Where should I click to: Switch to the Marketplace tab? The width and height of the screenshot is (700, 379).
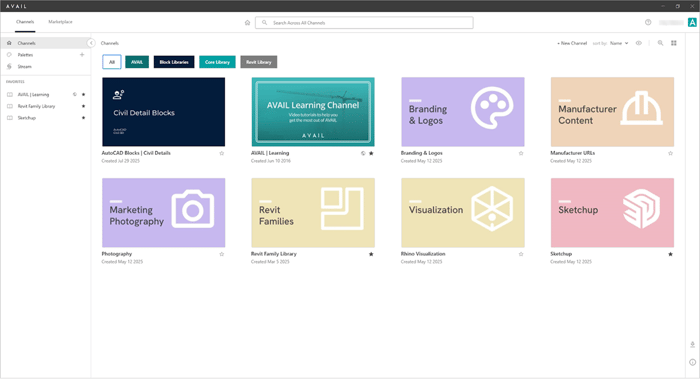(60, 22)
